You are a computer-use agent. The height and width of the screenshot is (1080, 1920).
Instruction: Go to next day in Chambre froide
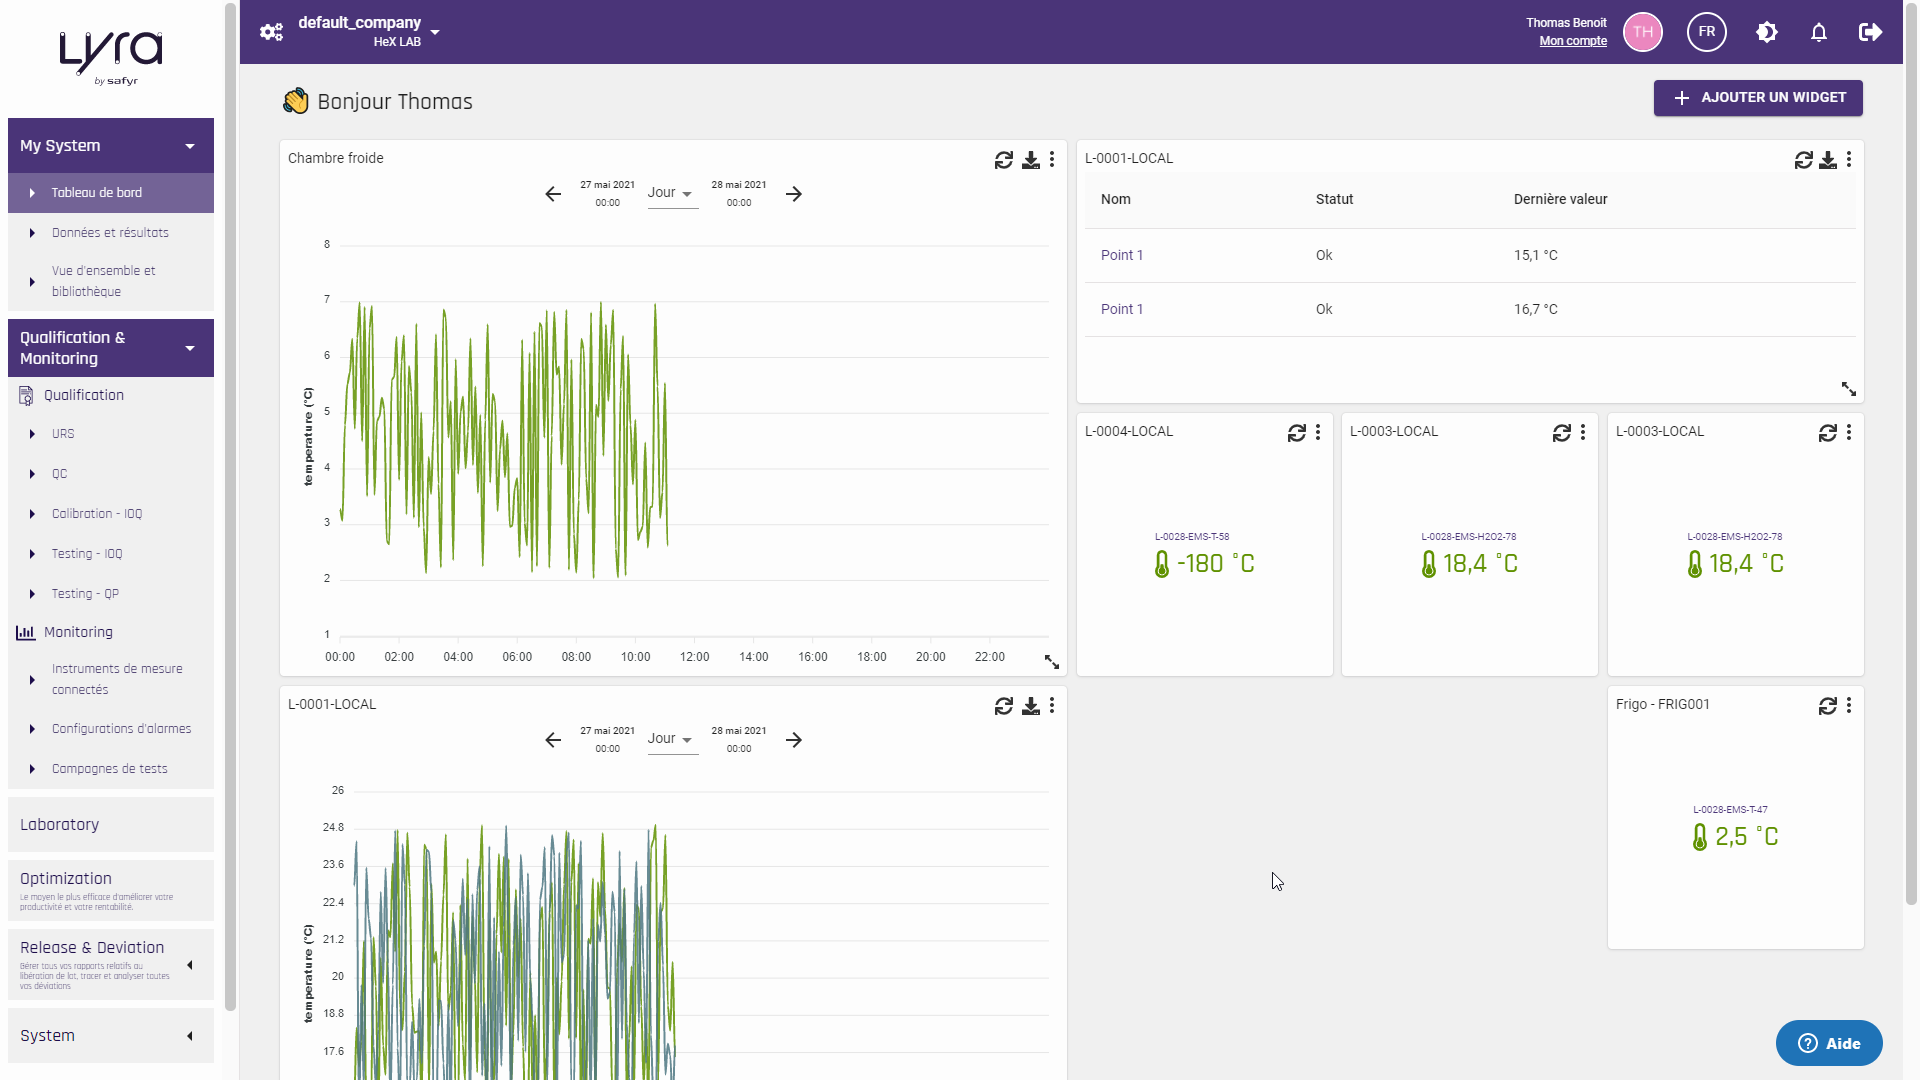click(794, 194)
